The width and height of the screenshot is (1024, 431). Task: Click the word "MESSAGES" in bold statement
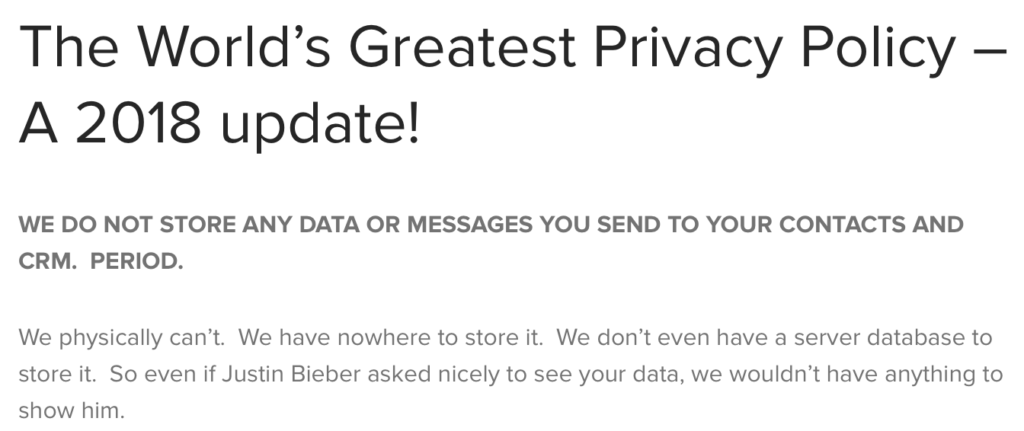tap(470, 225)
